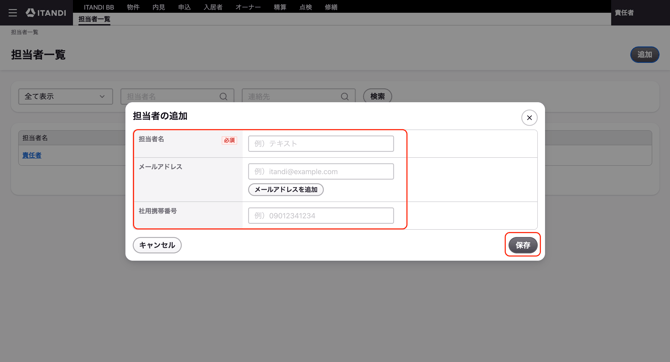Open the 精算 menu

point(280,7)
